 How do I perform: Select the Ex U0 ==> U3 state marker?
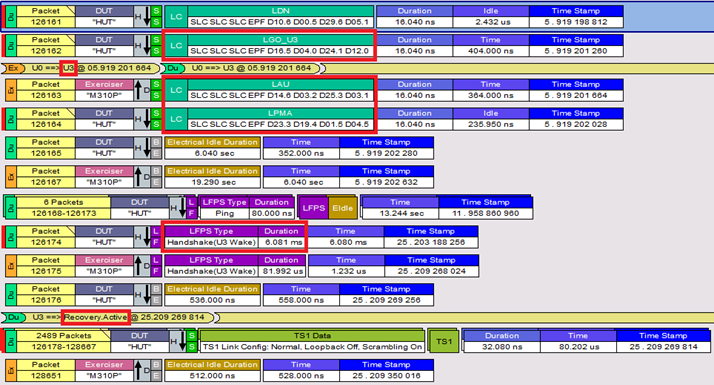82,68
